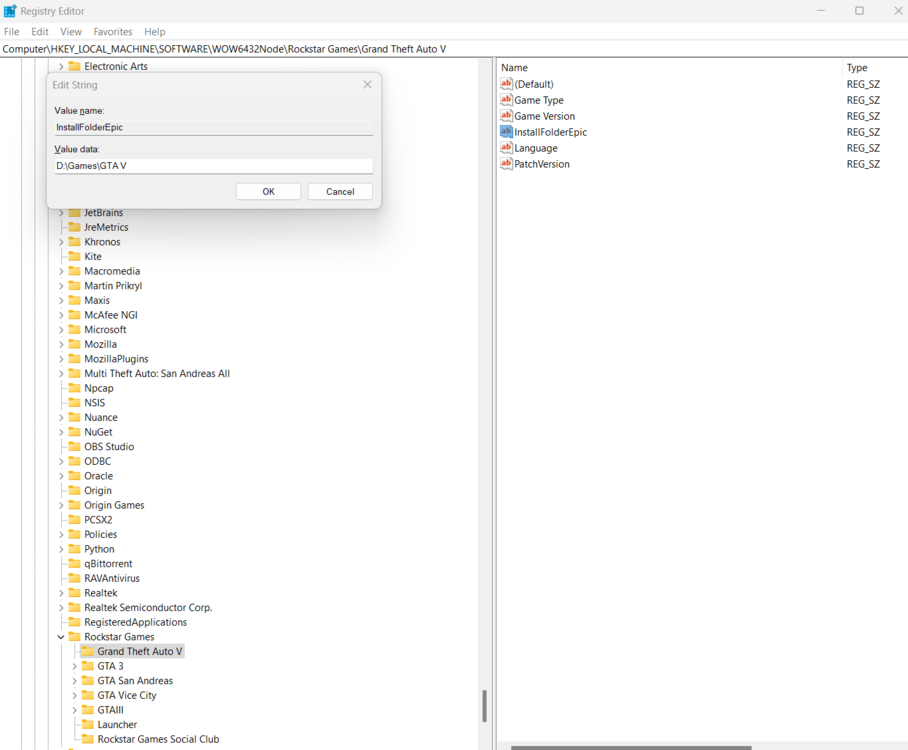This screenshot has width=908, height=750.
Task: Click the Launcher key folder icon
Action: pyautogui.click(x=86, y=724)
